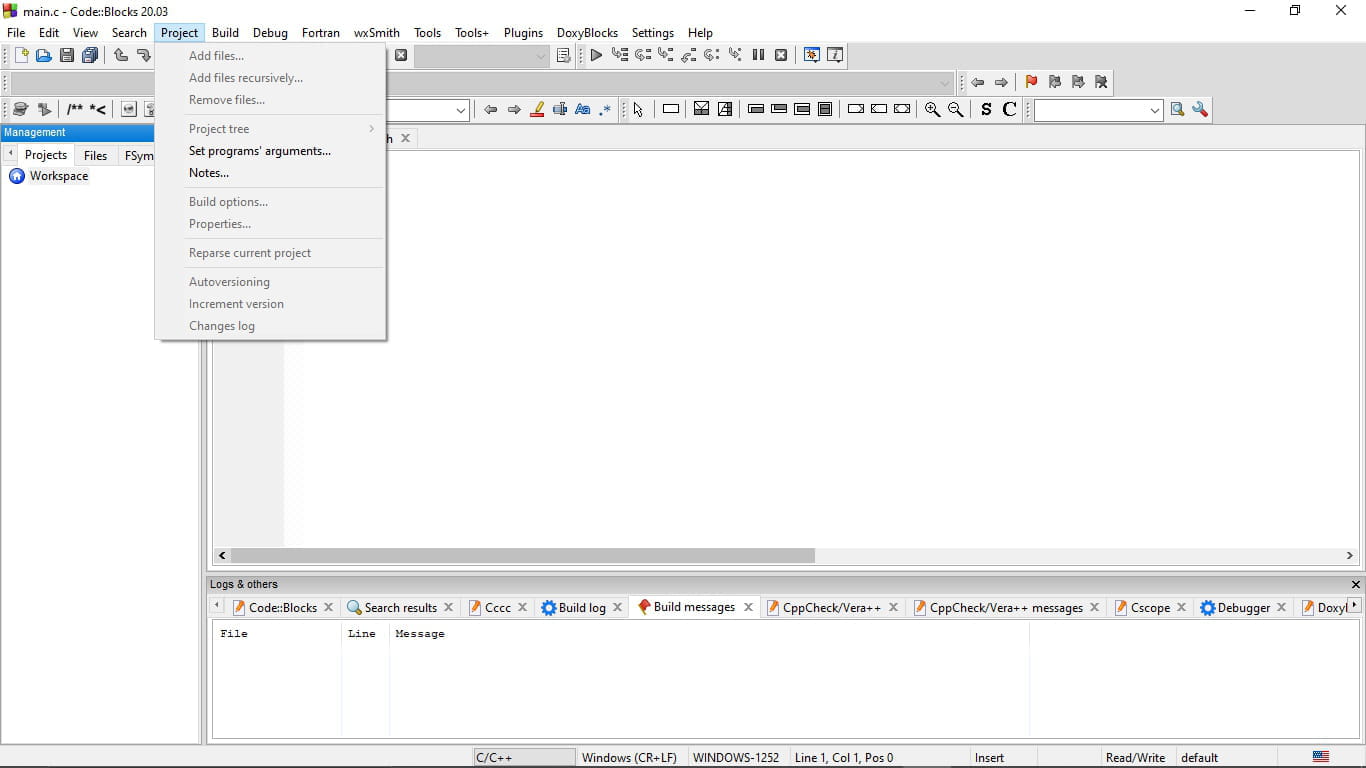The width and height of the screenshot is (1366, 768).
Task: Open the right toolbar combo box dropdown
Action: pyautogui.click(x=1155, y=110)
